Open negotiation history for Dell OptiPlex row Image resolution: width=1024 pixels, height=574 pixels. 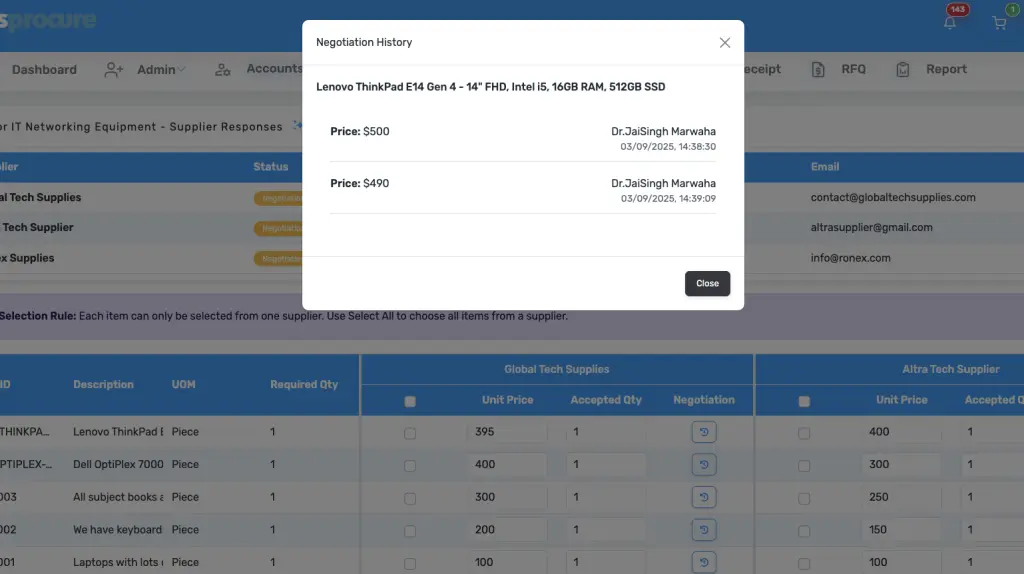tap(704, 465)
